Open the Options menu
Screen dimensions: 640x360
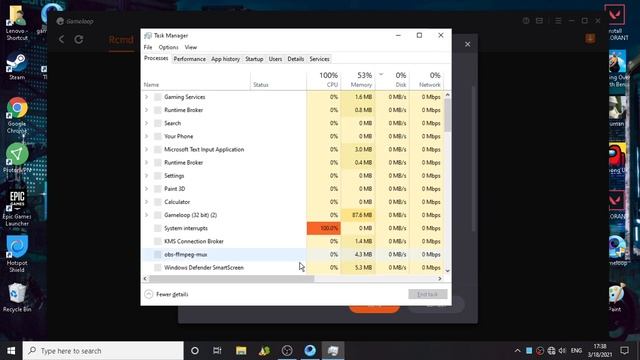coord(168,47)
